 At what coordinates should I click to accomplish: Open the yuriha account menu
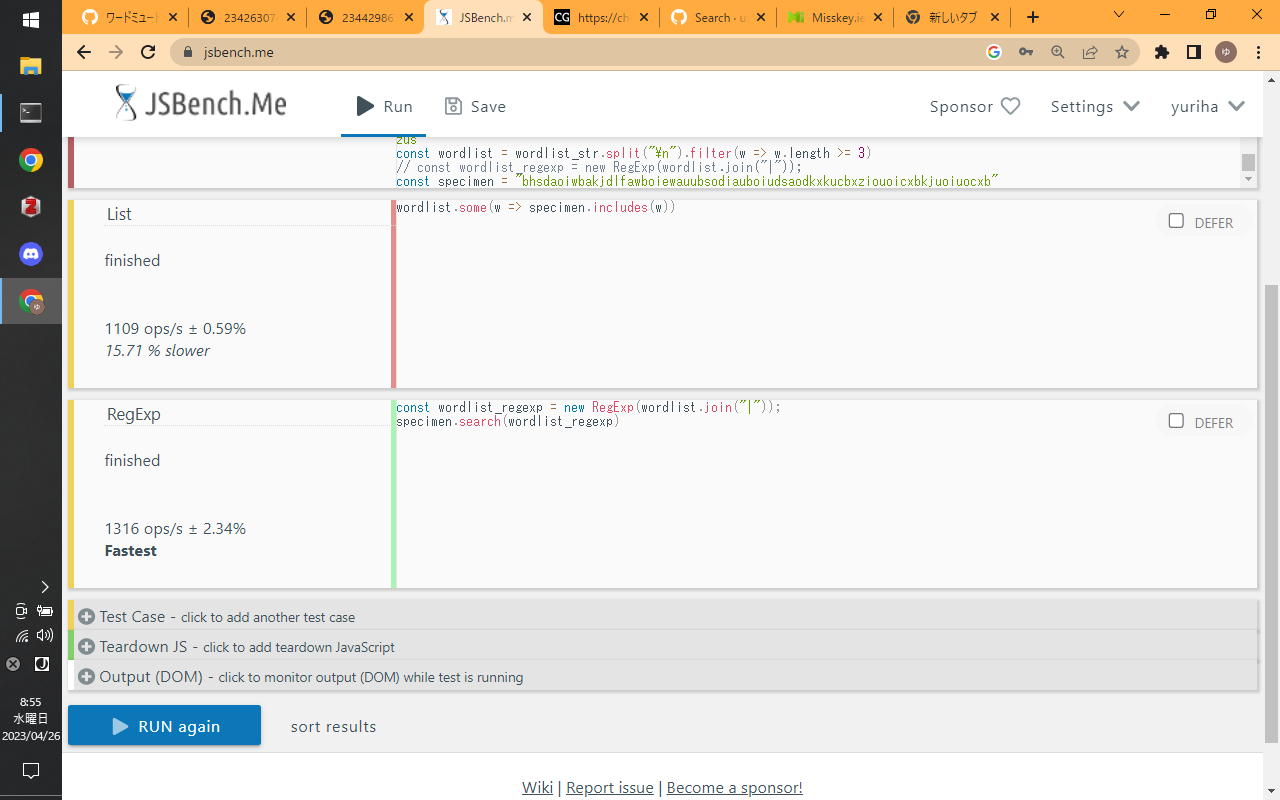pos(1208,106)
